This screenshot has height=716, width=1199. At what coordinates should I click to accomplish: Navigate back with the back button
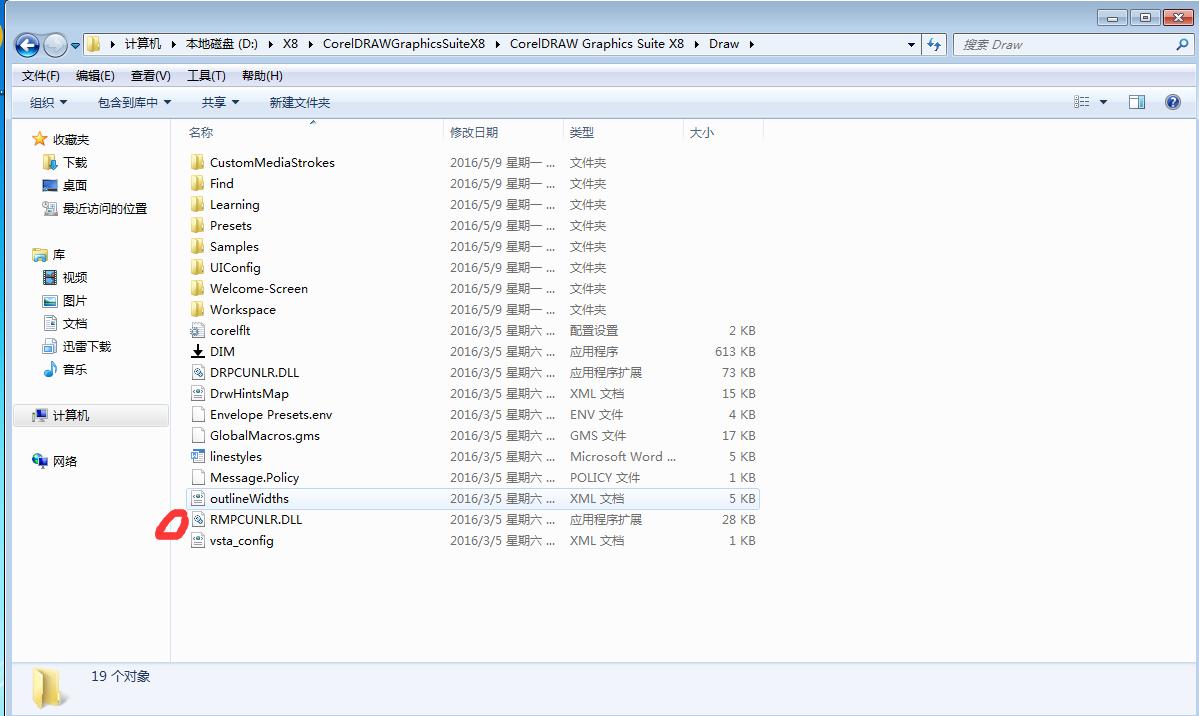[x=27, y=44]
